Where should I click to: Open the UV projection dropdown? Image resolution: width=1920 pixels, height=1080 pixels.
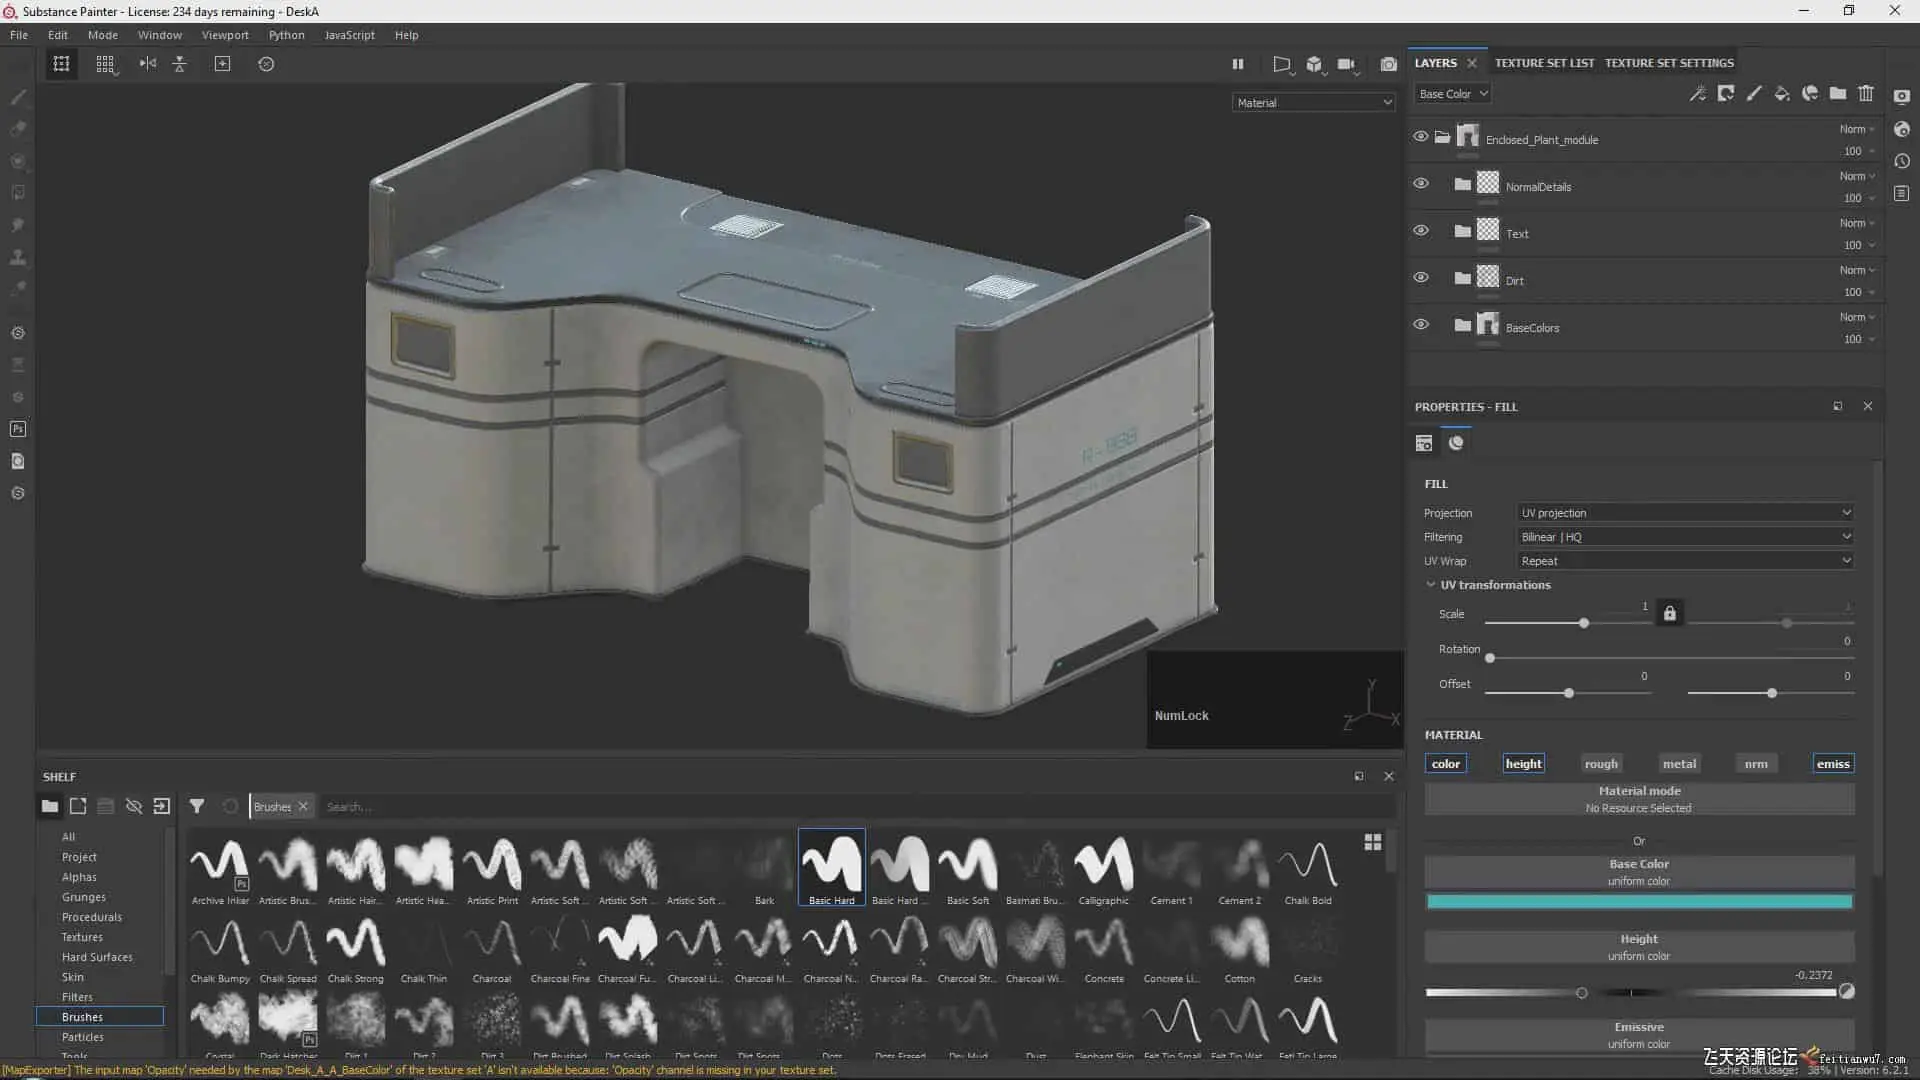point(1685,513)
